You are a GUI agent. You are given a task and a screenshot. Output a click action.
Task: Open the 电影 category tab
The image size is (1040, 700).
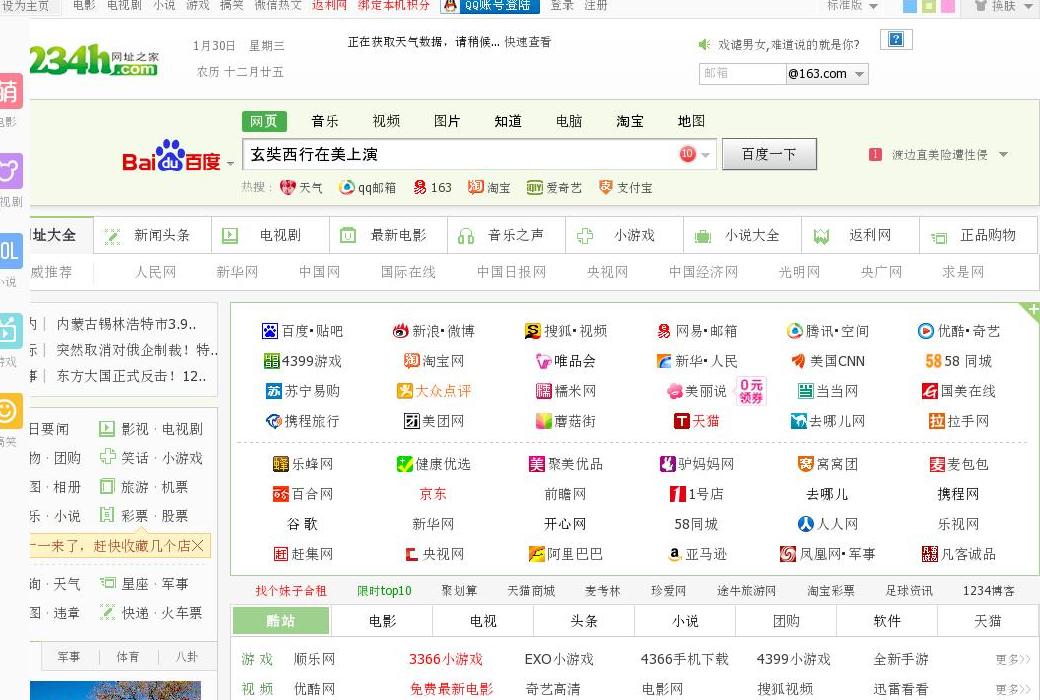tap(382, 621)
